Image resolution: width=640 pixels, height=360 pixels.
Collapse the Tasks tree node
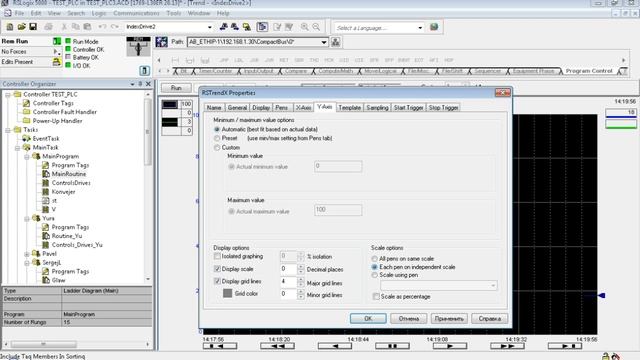8,130
